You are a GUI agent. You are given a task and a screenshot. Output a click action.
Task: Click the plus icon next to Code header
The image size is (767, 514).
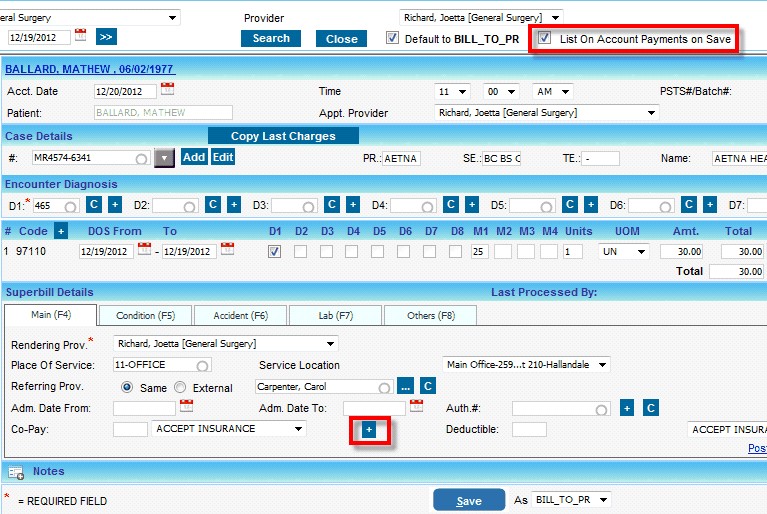click(x=60, y=231)
